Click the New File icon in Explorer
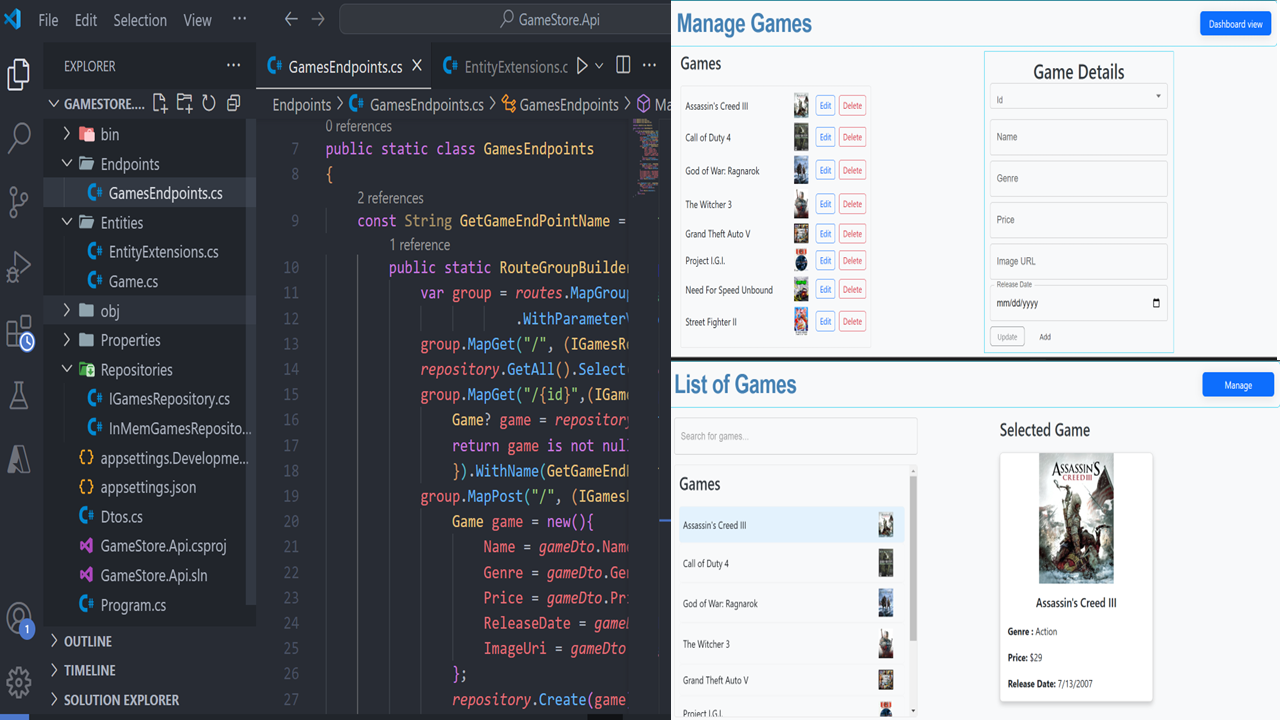Screen dimensions: 1280x720 click(160, 103)
